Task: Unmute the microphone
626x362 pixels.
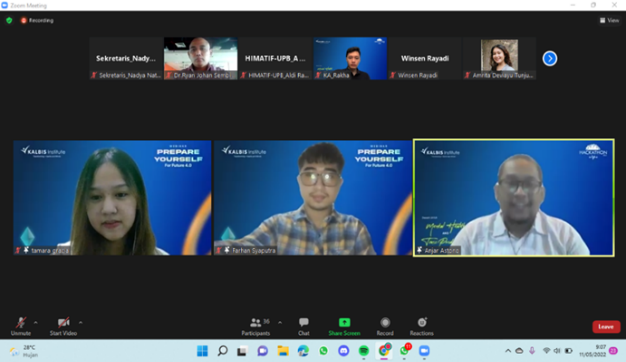Action: tap(21, 326)
